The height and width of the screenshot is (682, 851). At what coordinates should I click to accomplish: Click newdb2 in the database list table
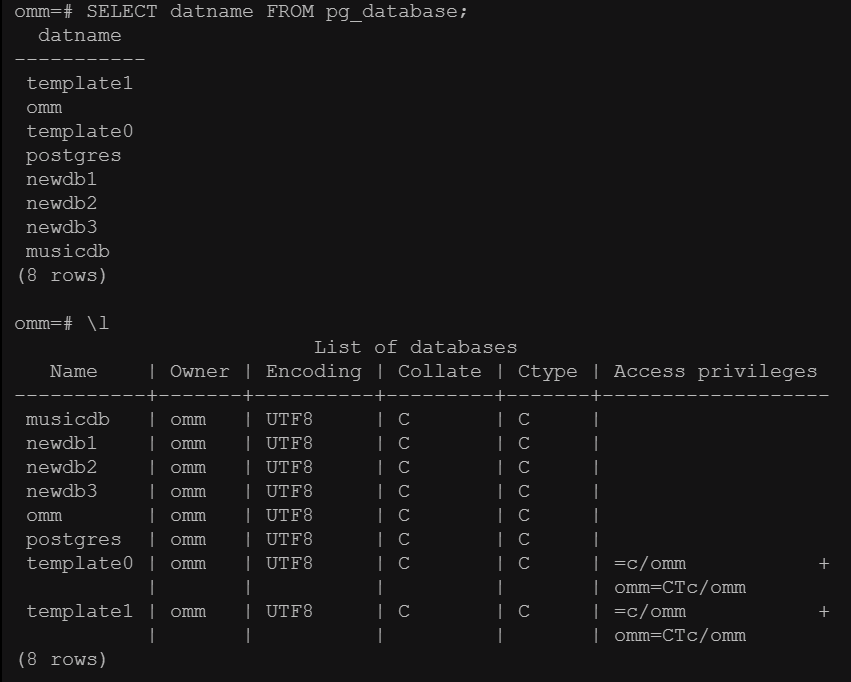pos(61,468)
